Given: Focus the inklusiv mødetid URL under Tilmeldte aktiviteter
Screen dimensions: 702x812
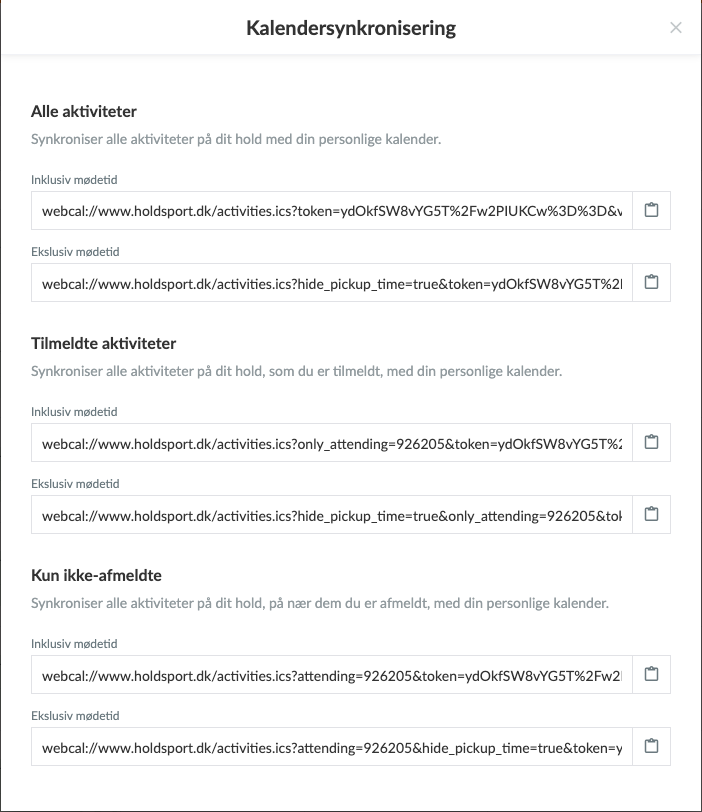Looking at the screenshot, I should [331, 443].
